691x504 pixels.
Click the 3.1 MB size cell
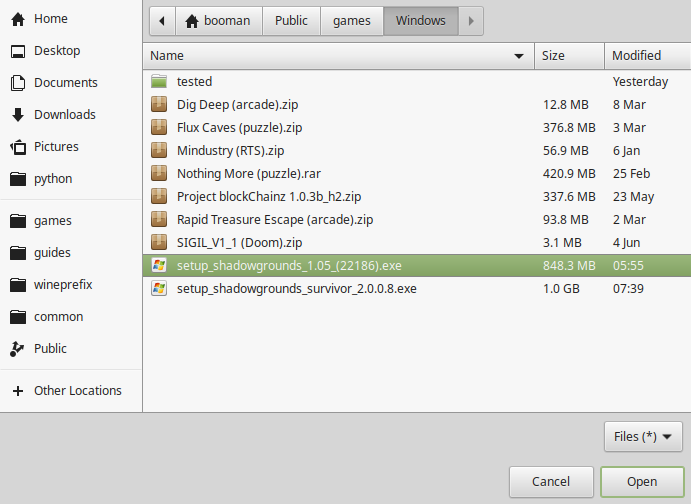562,242
